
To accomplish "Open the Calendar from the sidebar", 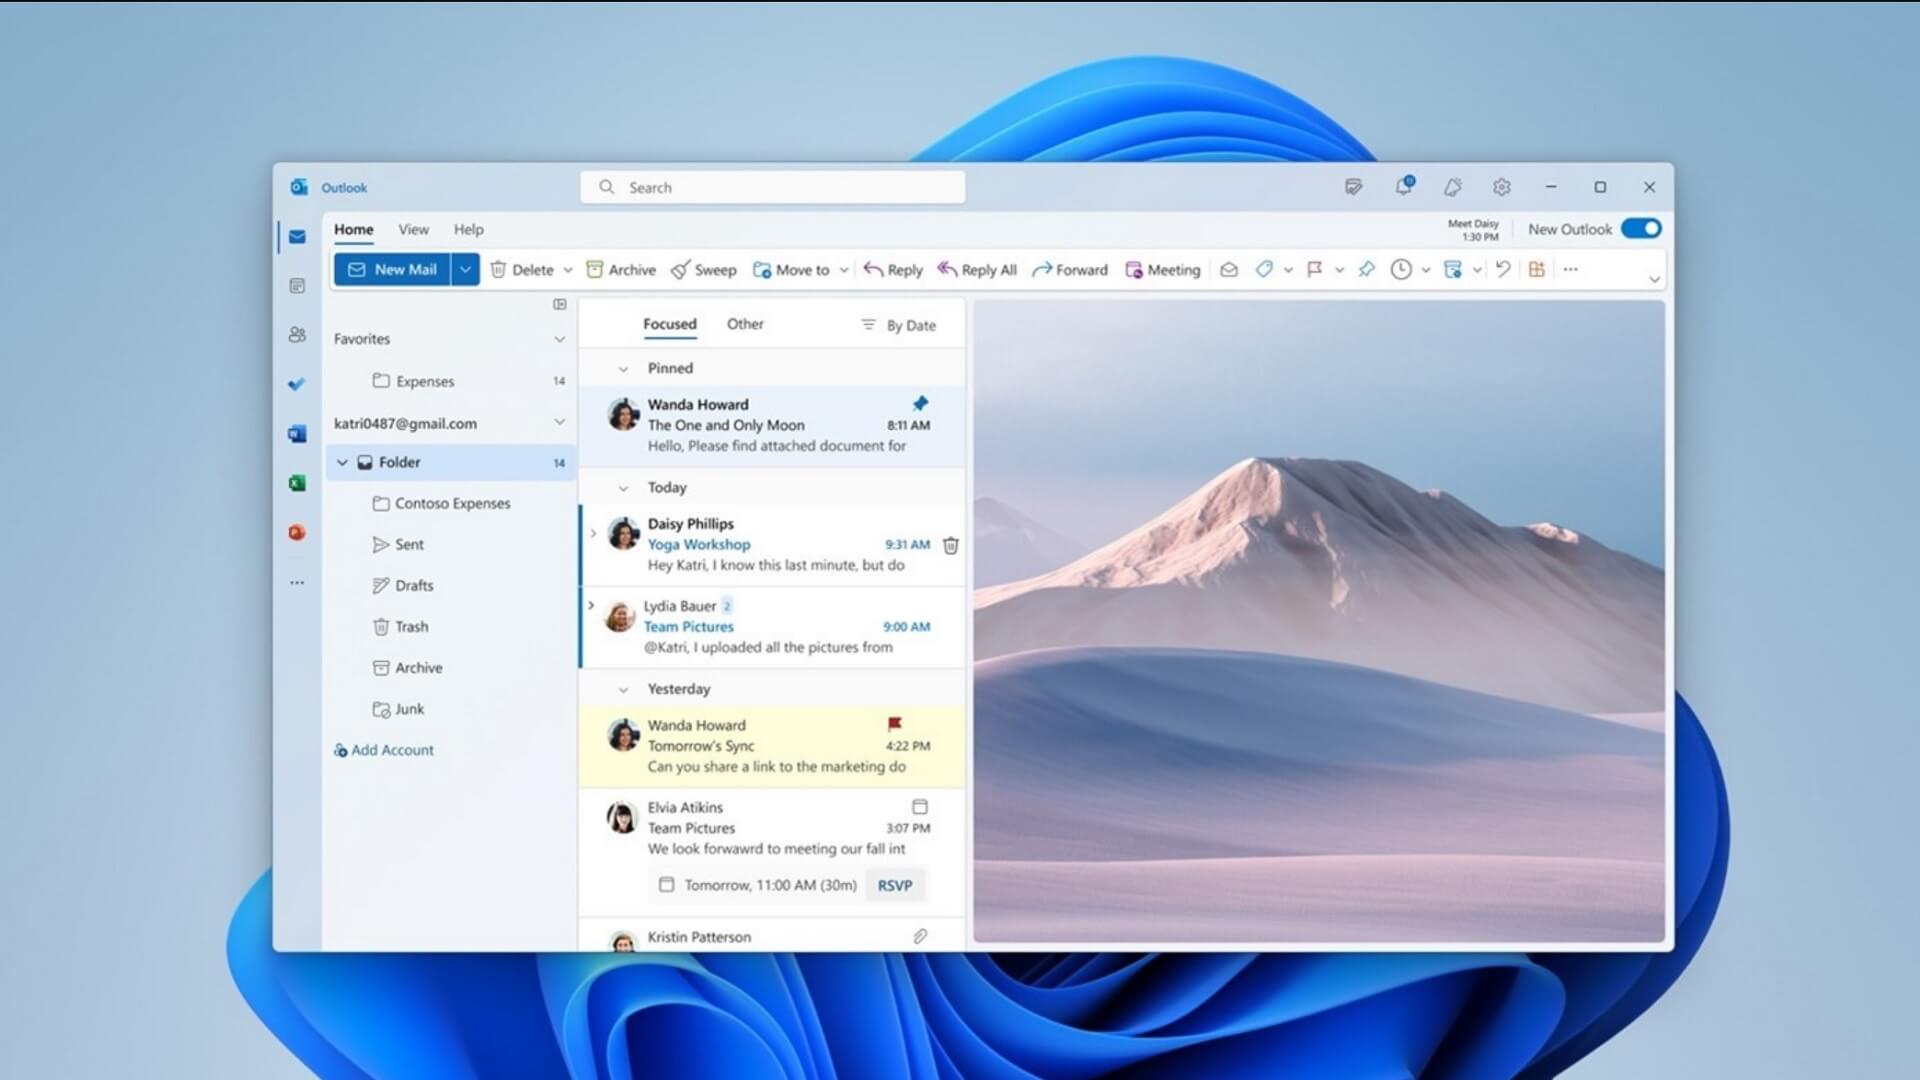I will (296, 286).
